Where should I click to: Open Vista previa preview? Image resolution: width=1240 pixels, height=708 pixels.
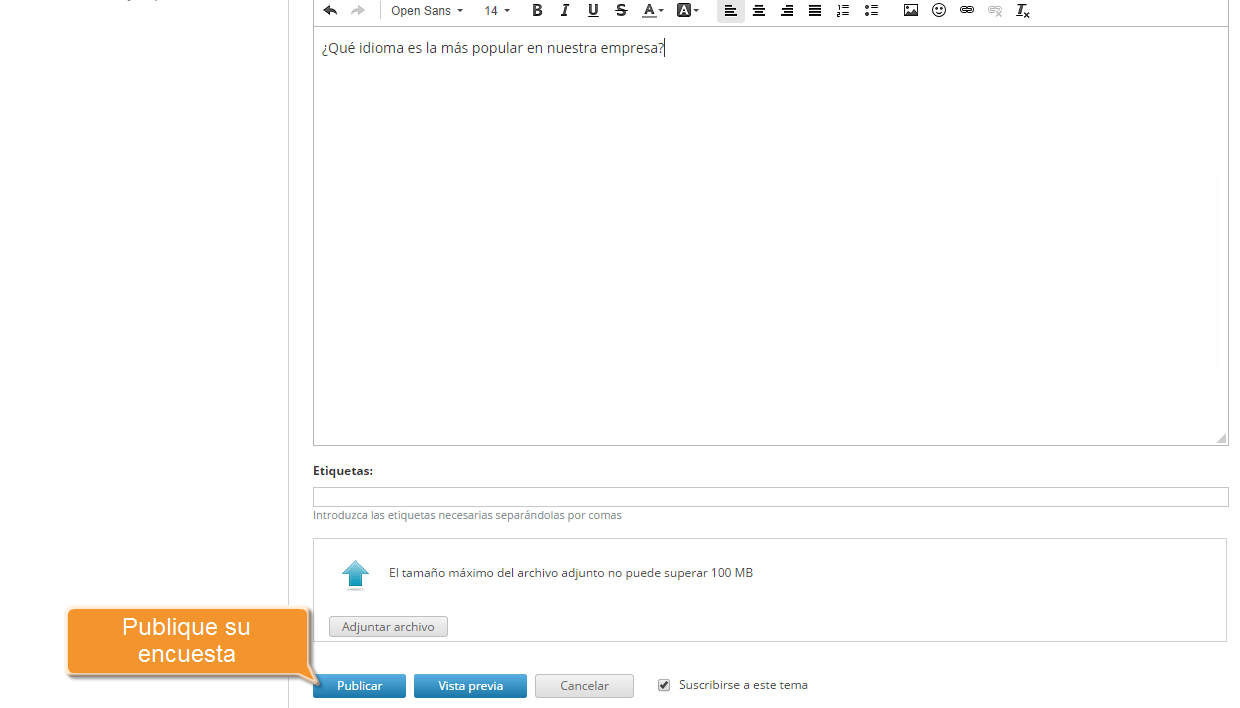click(470, 686)
